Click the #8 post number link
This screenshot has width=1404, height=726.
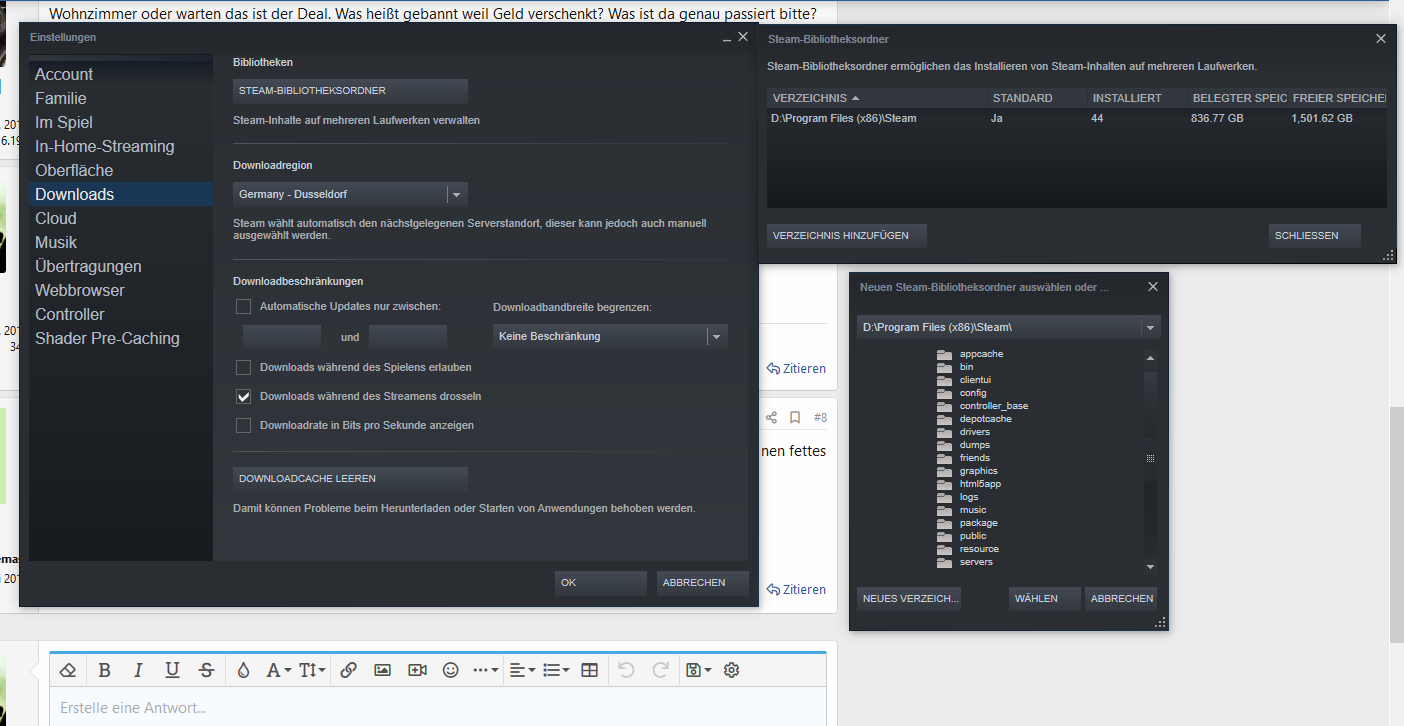[x=820, y=417]
